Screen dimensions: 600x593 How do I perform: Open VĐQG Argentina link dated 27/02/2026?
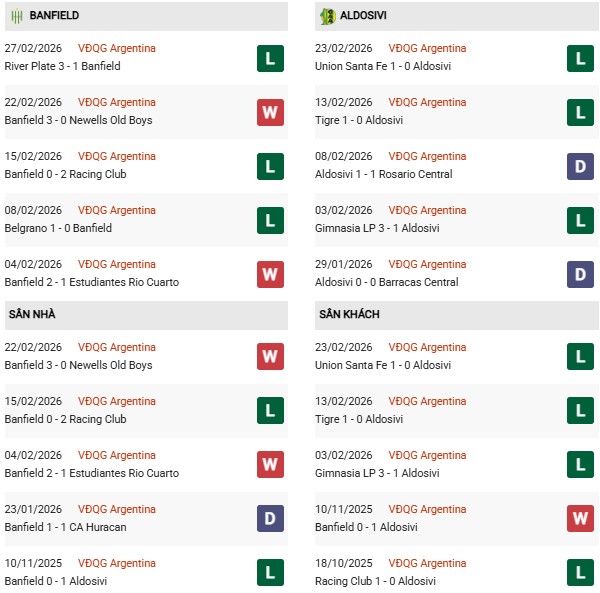(x=117, y=48)
